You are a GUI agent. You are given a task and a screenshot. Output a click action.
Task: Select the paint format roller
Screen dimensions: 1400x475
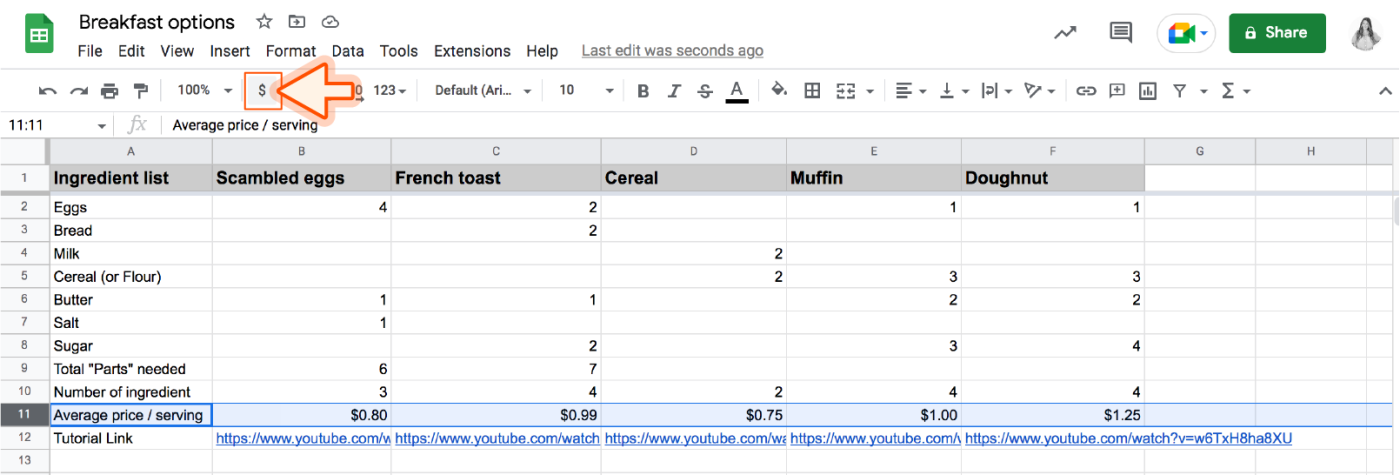tap(141, 91)
